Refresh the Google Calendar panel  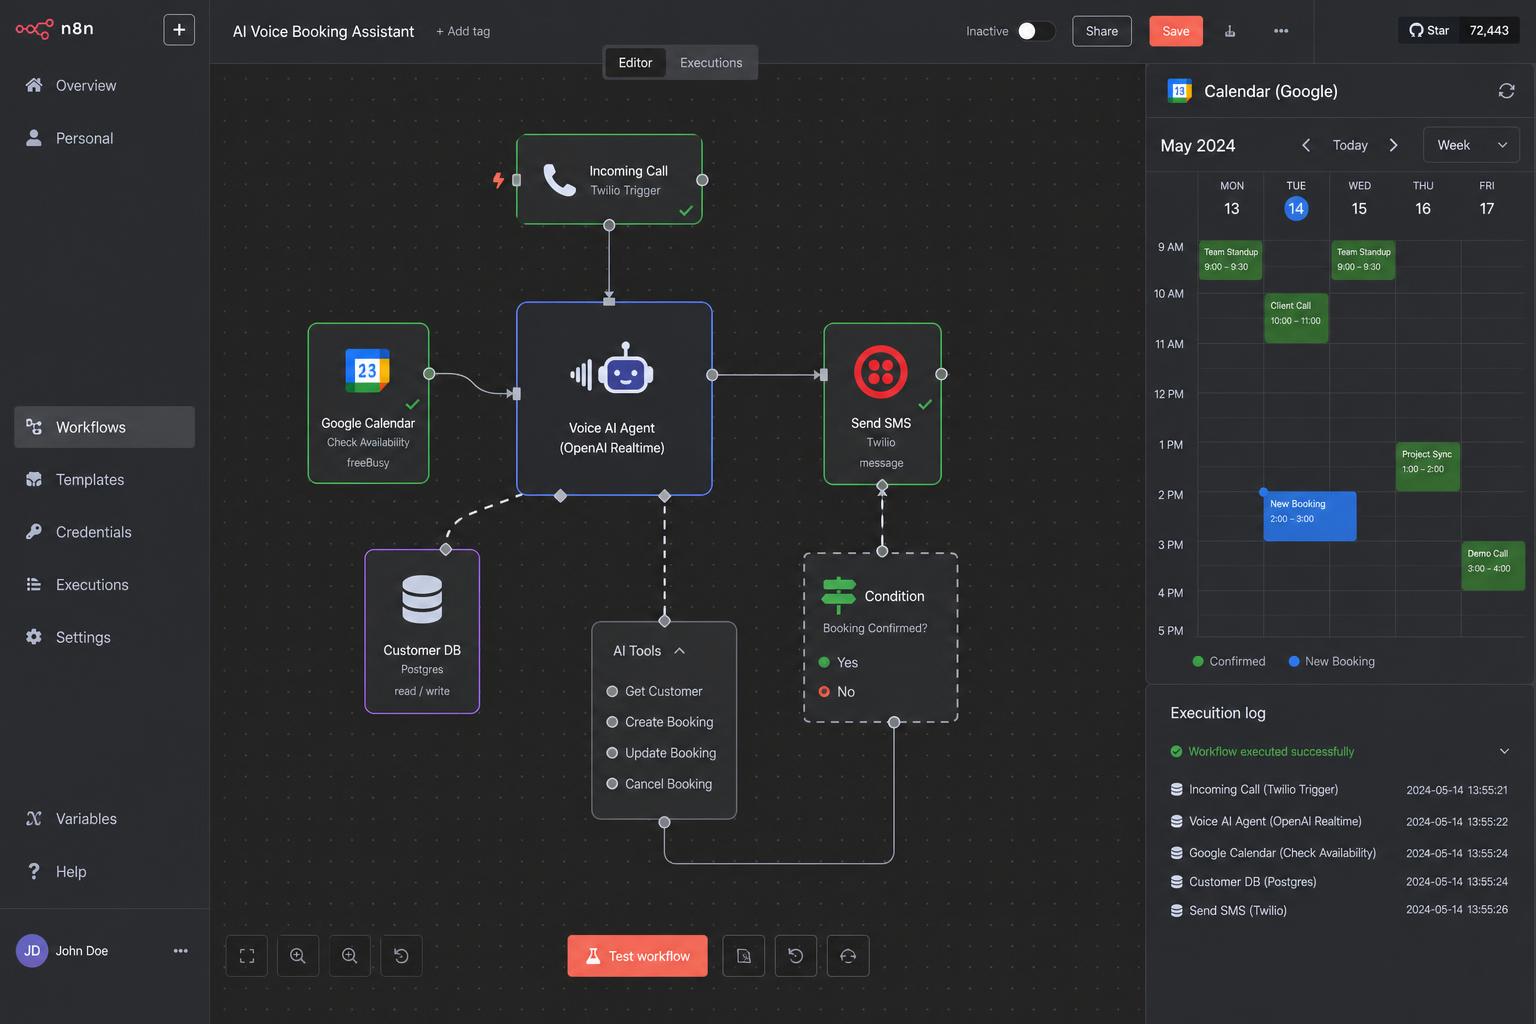tap(1506, 91)
